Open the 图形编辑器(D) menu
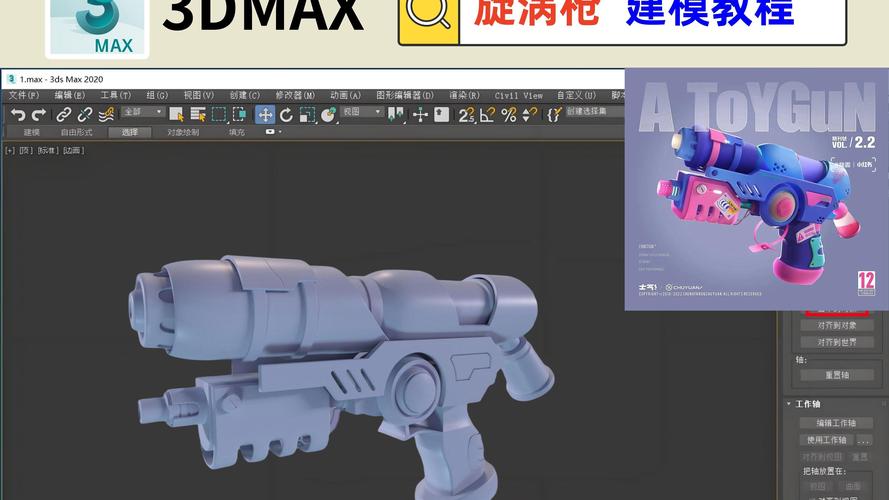This screenshot has height=500, width=889. click(405, 95)
